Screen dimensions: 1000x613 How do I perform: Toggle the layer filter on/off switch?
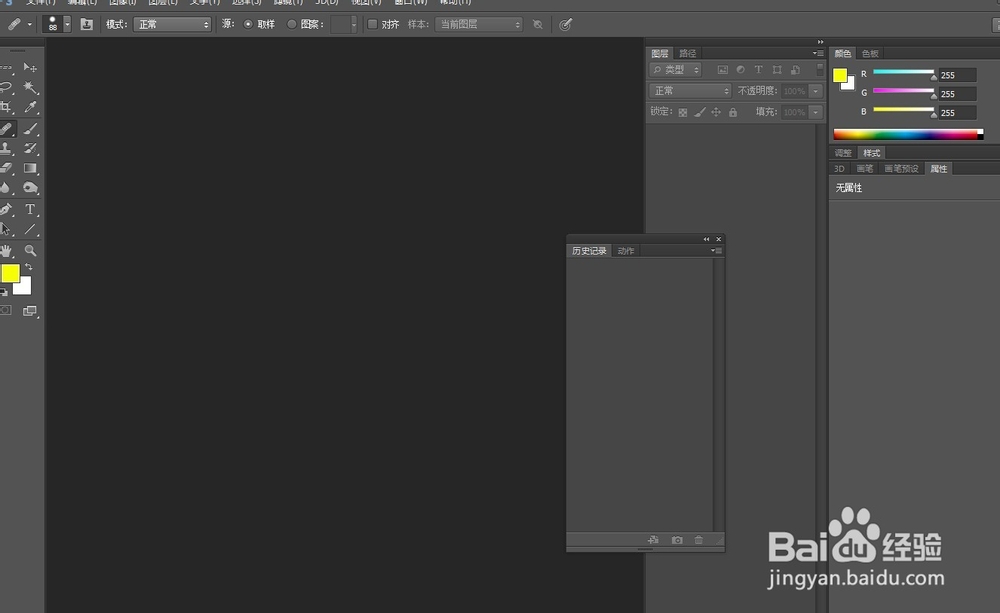point(820,69)
